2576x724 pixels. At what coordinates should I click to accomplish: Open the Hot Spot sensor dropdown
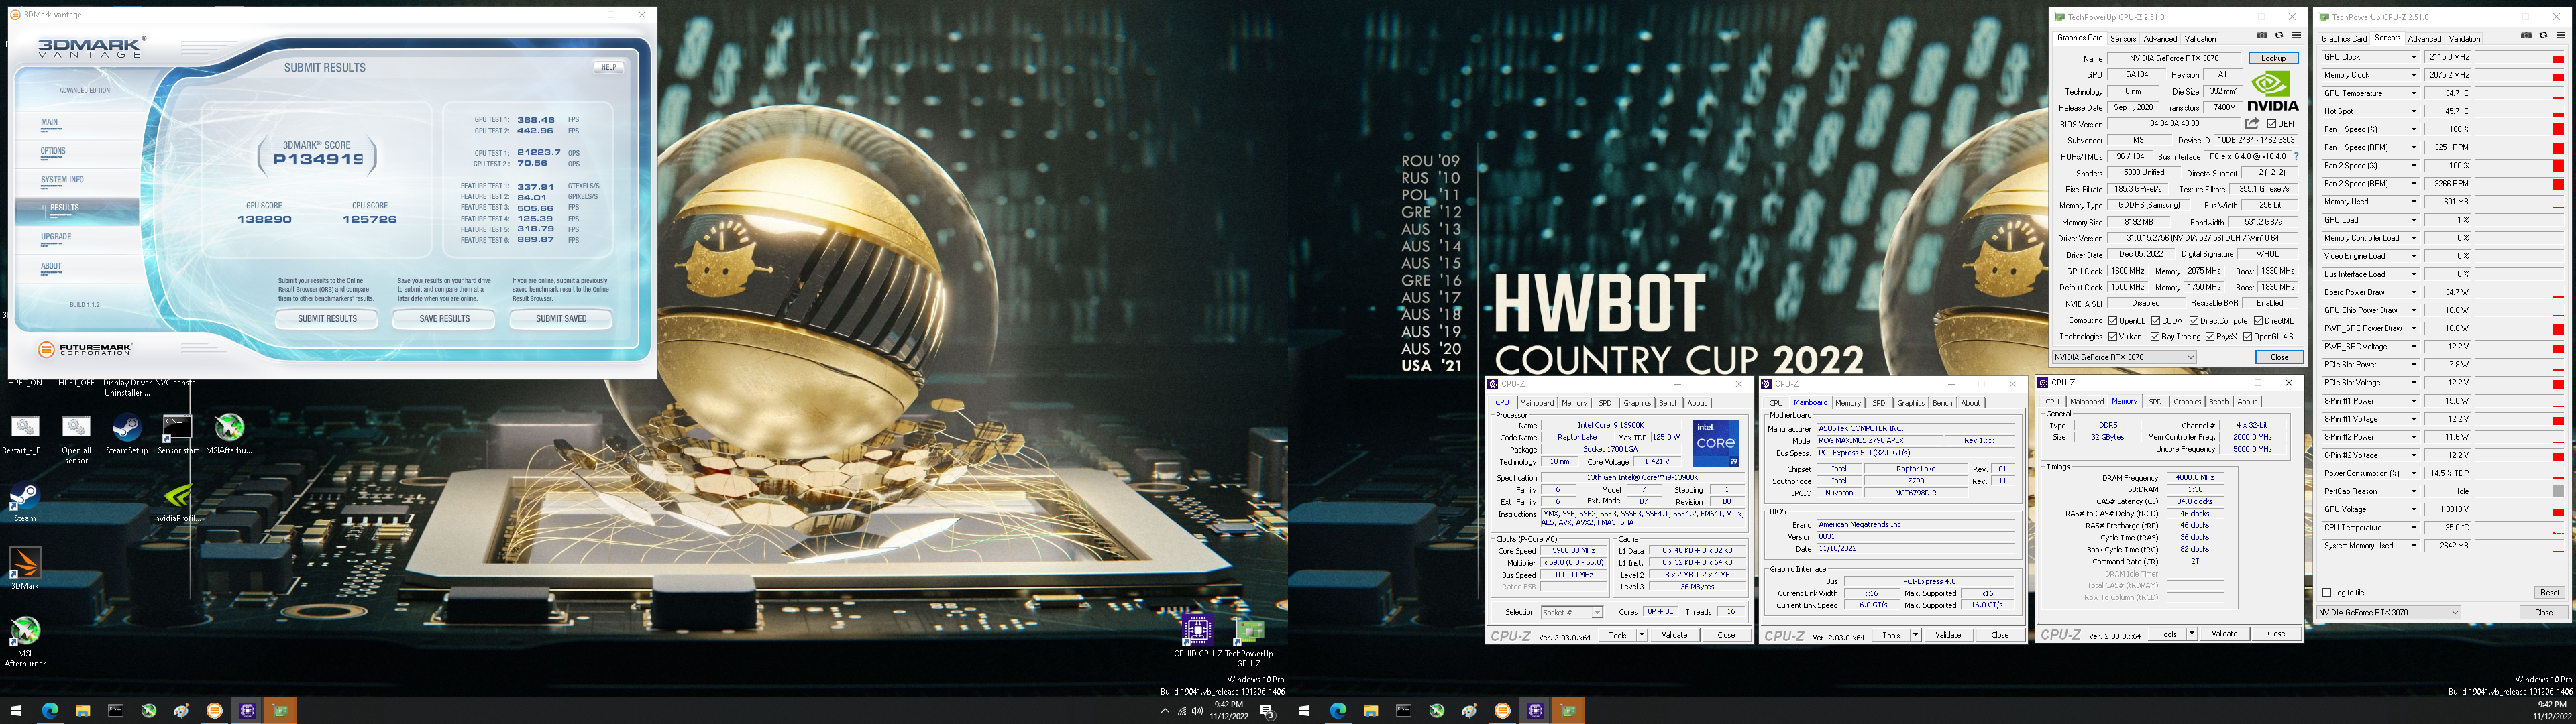[x=2414, y=111]
